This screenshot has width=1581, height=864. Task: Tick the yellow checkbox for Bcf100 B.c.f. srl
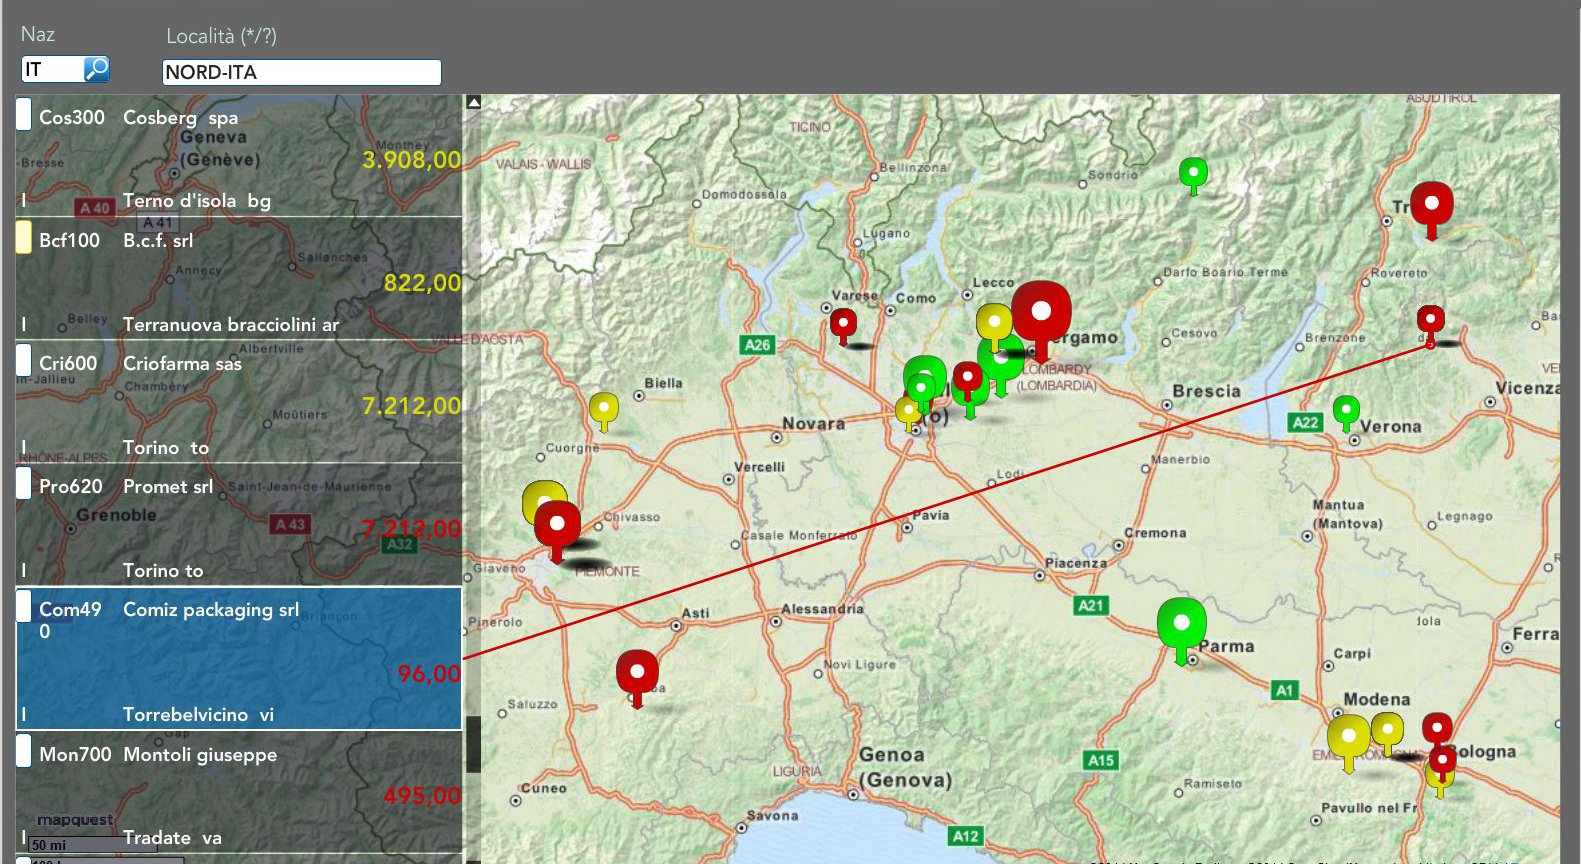[24, 237]
